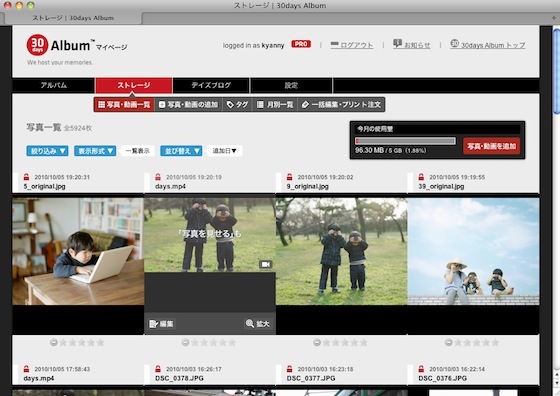Click the lock icon for DSC_0377.JPG

click(x=290, y=369)
